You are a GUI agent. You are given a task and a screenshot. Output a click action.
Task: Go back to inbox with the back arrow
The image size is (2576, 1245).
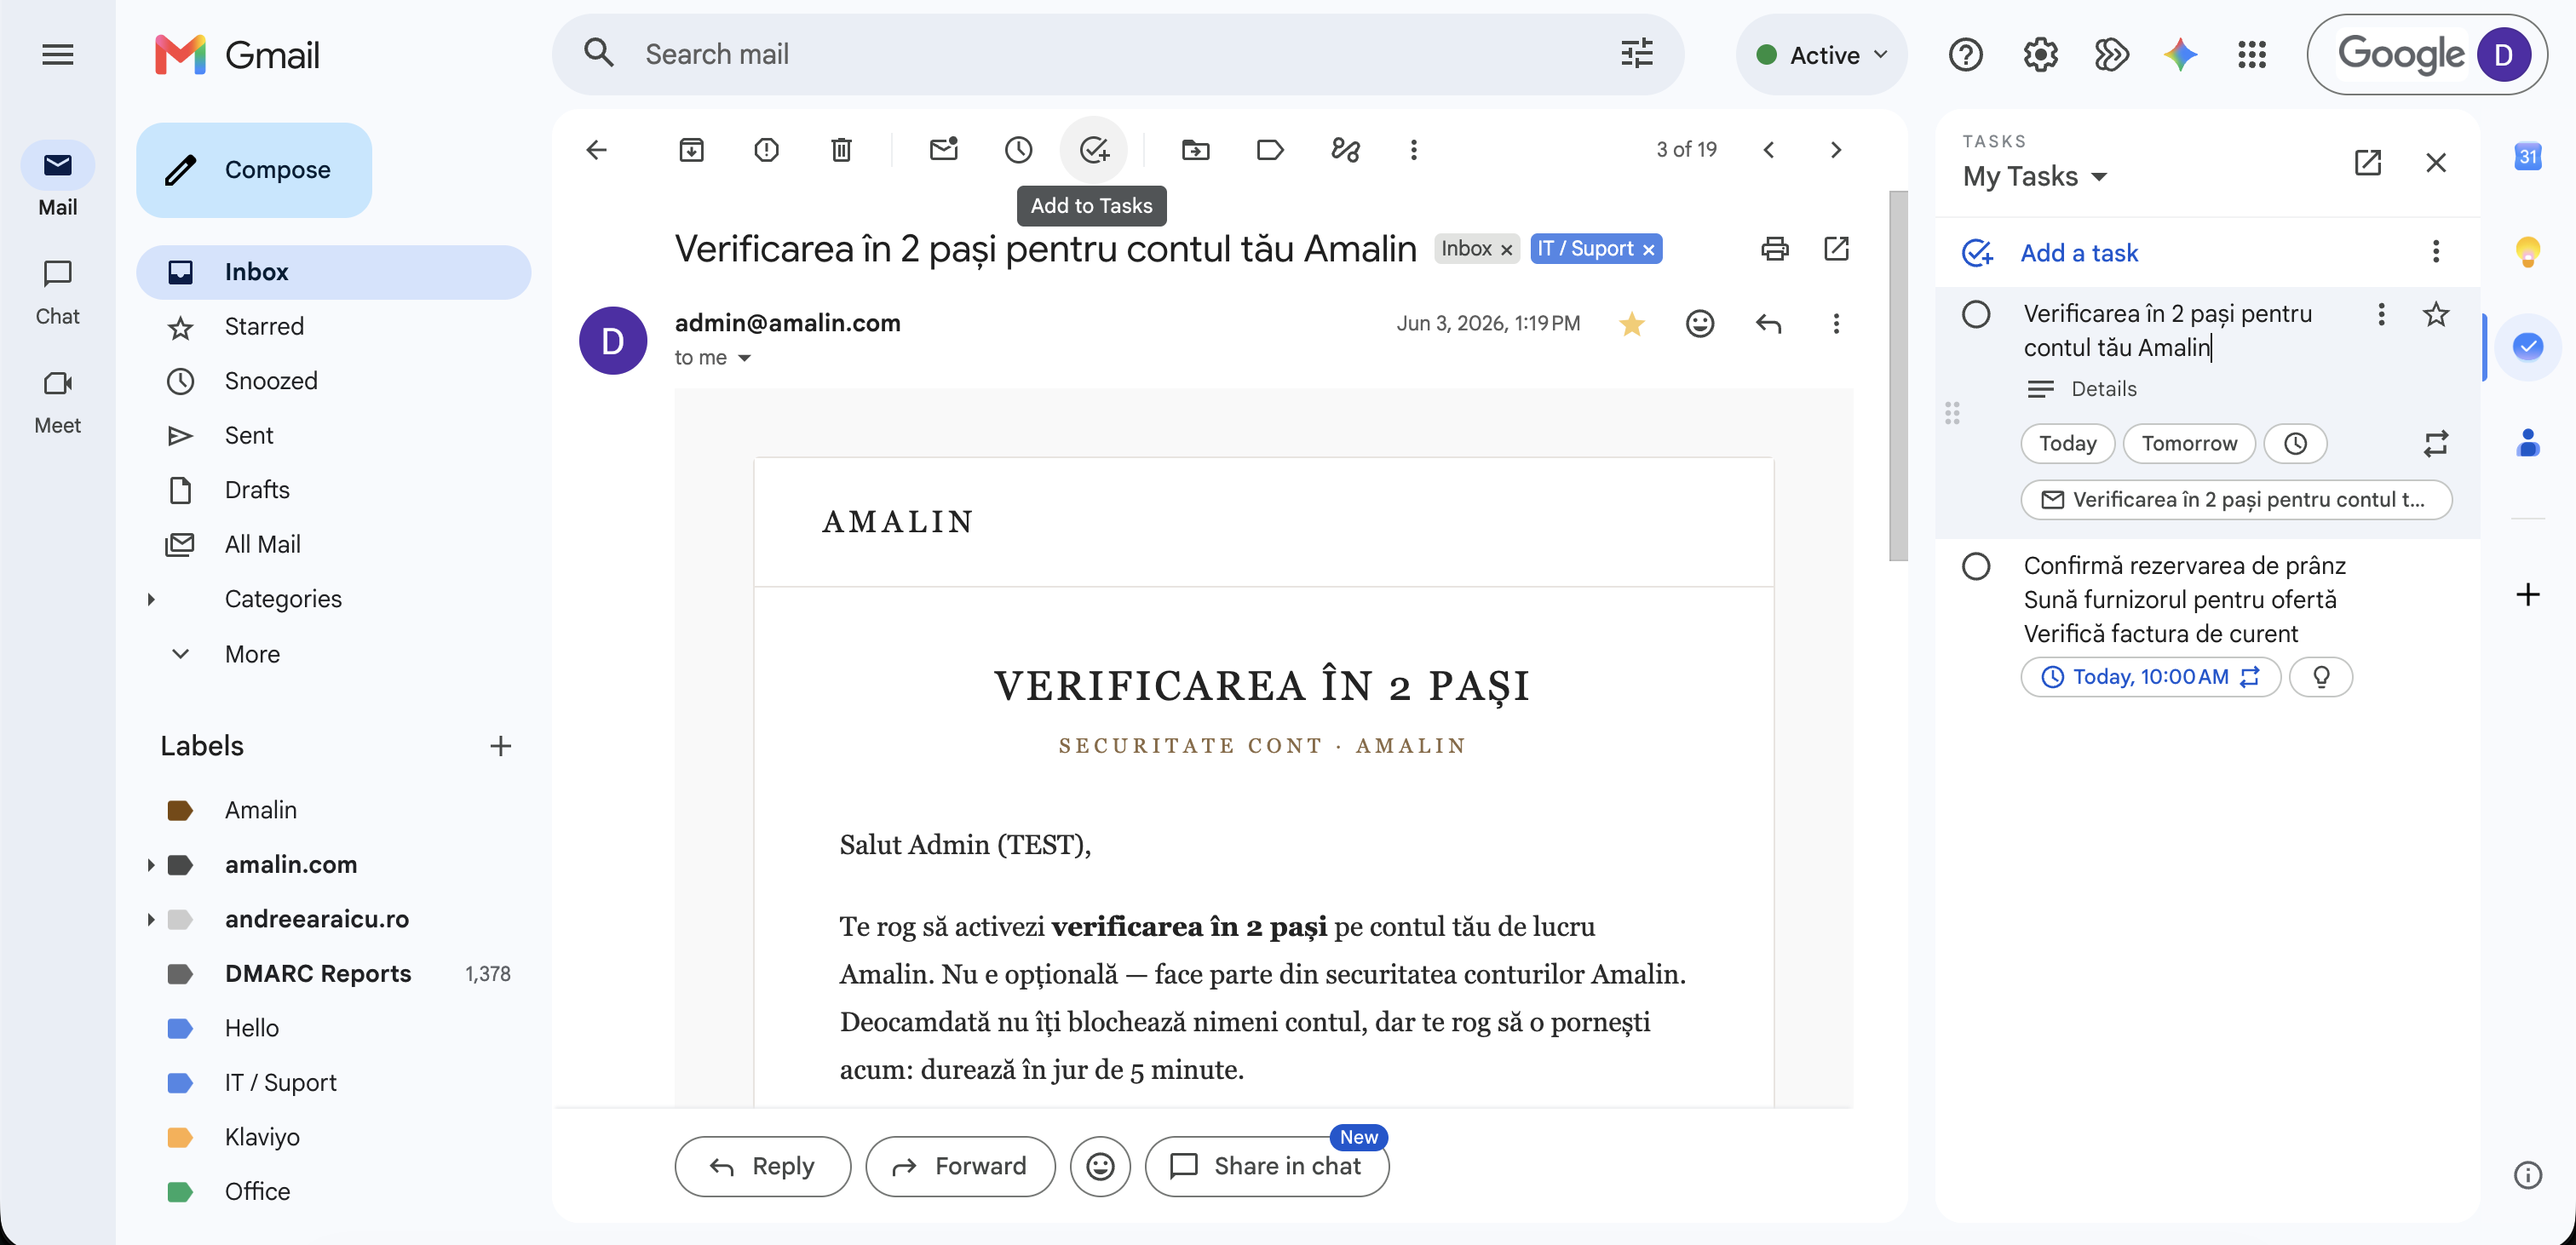(x=596, y=150)
